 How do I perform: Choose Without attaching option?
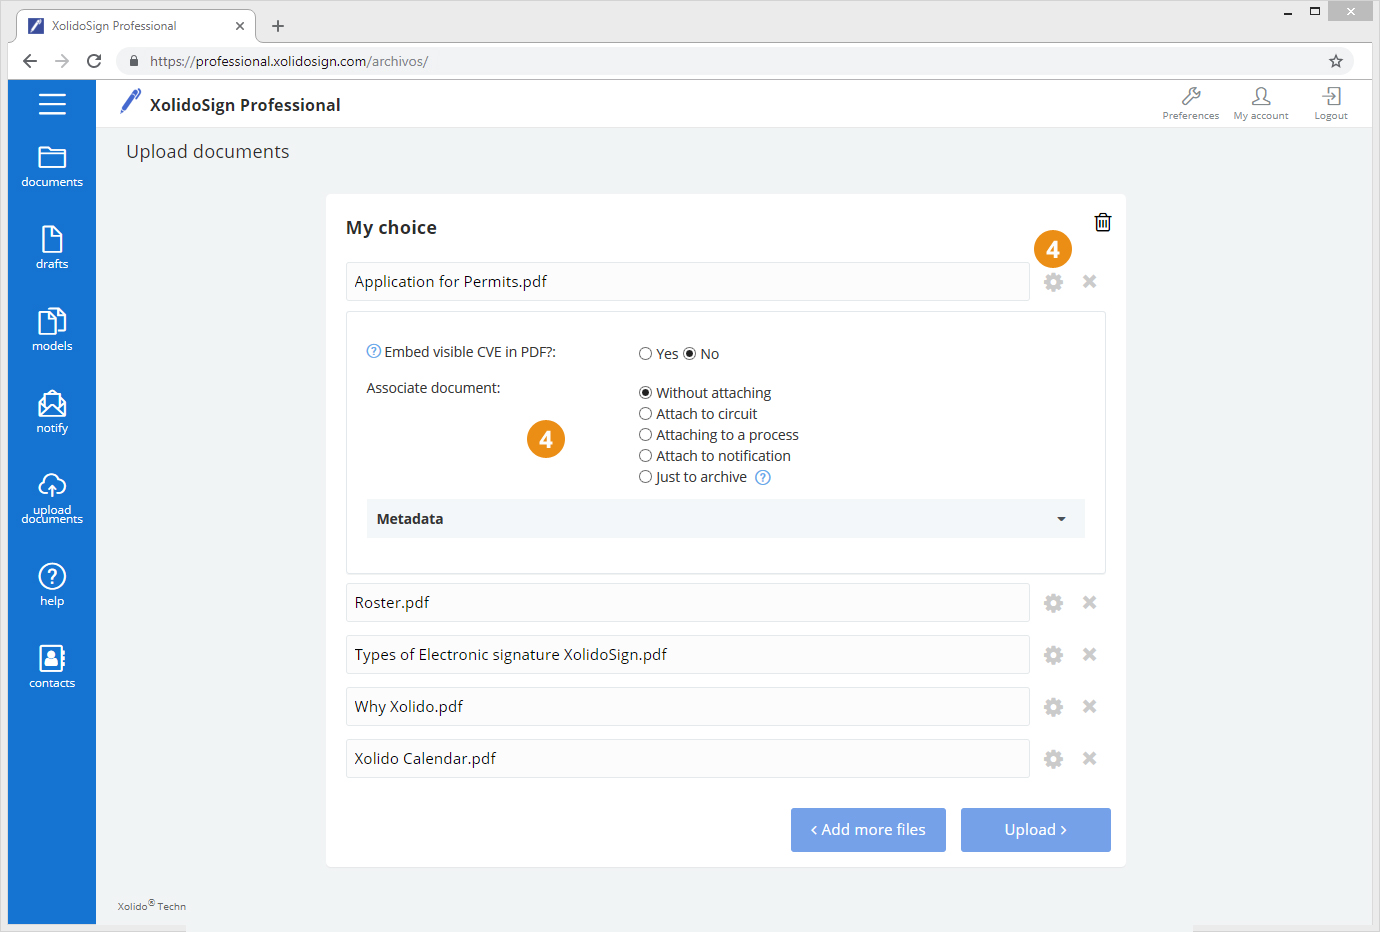(645, 393)
